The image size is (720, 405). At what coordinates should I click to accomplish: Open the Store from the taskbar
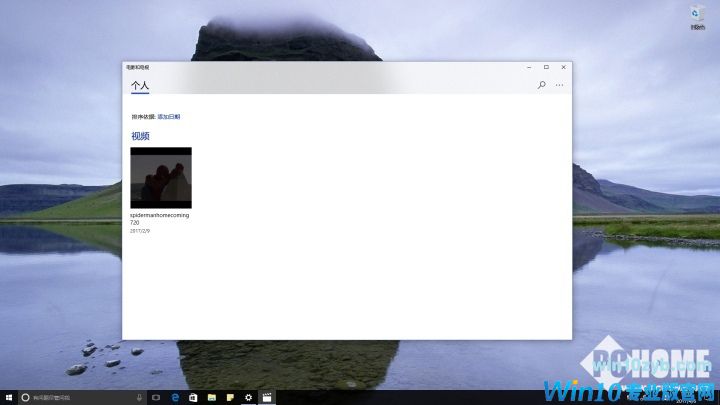click(x=193, y=397)
